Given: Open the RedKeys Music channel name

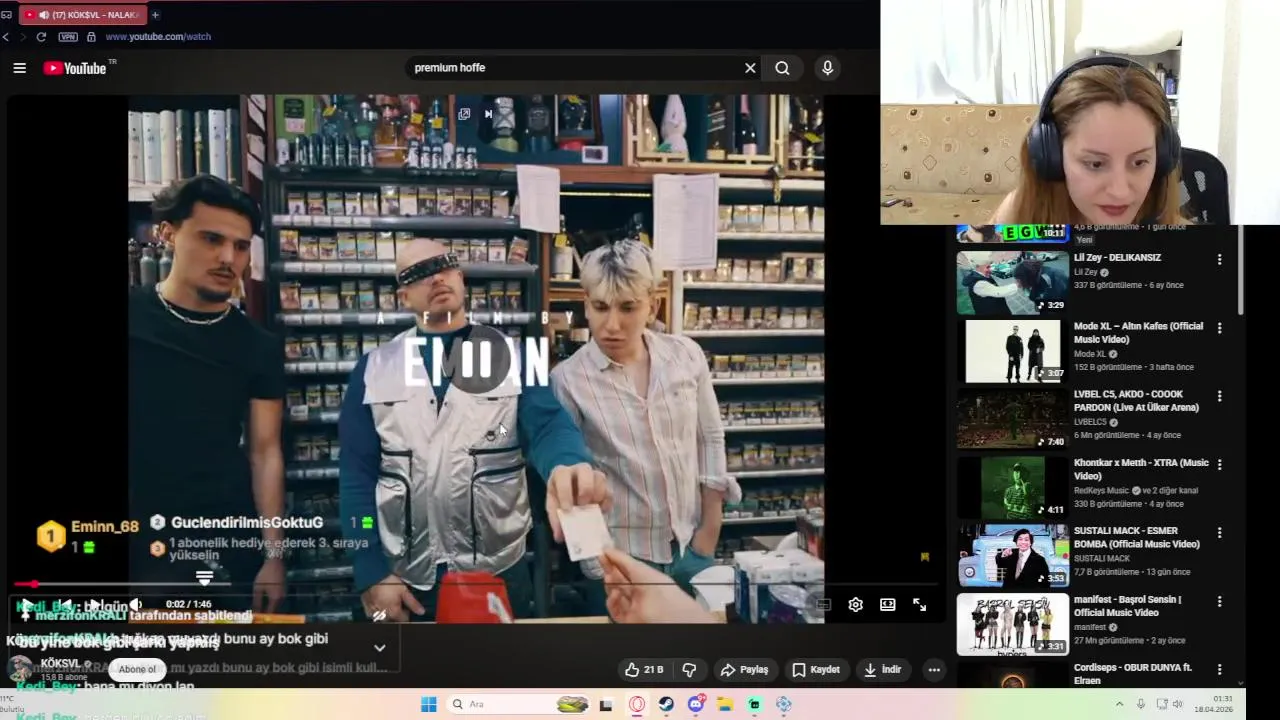Looking at the screenshot, I should [1101, 490].
